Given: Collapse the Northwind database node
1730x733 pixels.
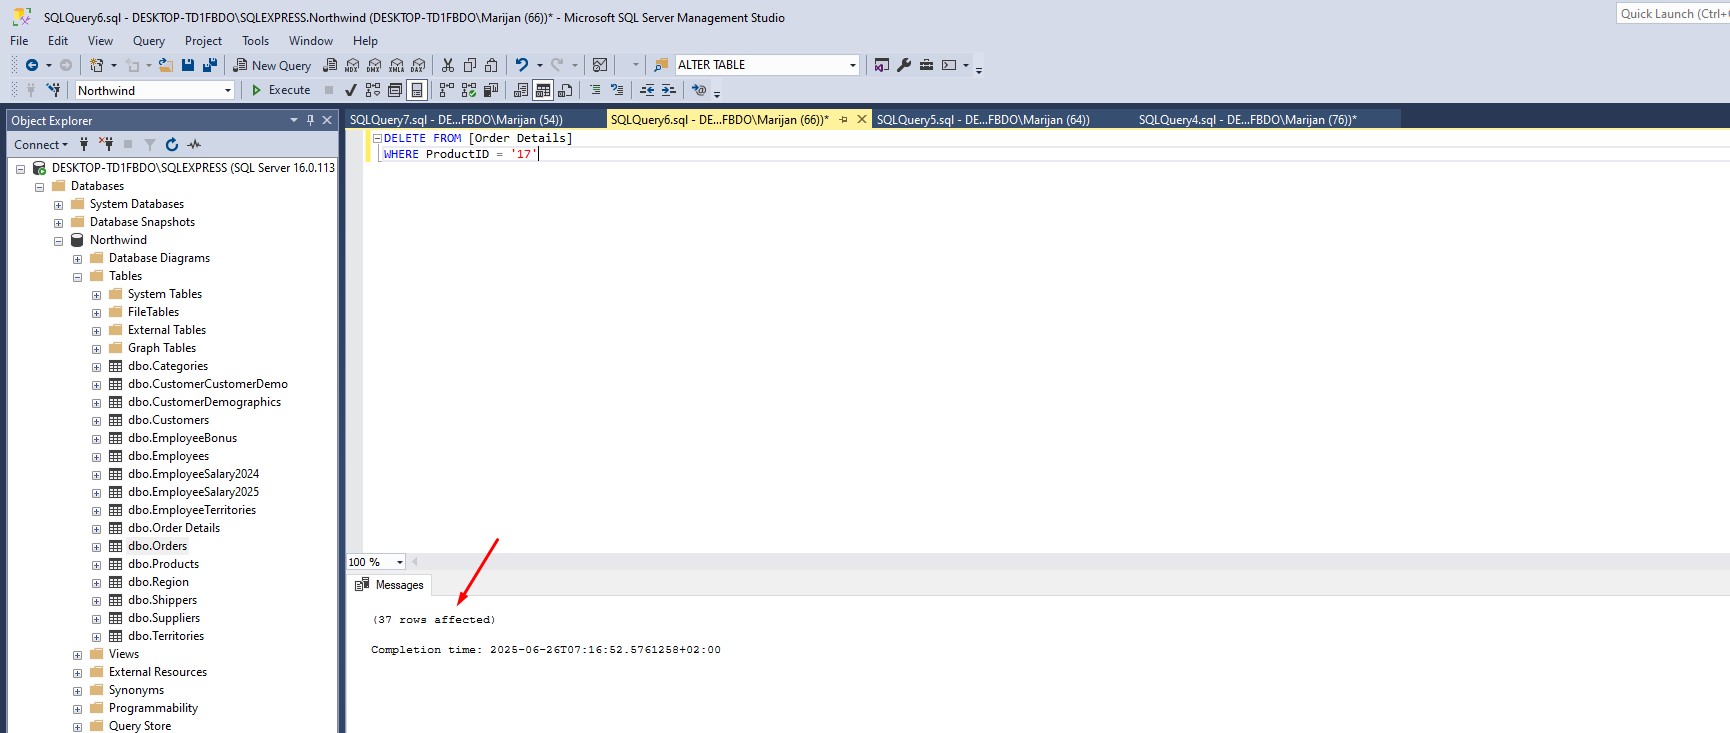Looking at the screenshot, I should 58,241.
